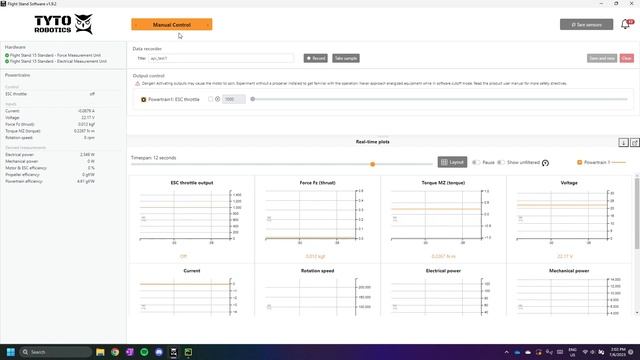Open the Windows Start menu
640x360 pixels.
tap(11, 352)
